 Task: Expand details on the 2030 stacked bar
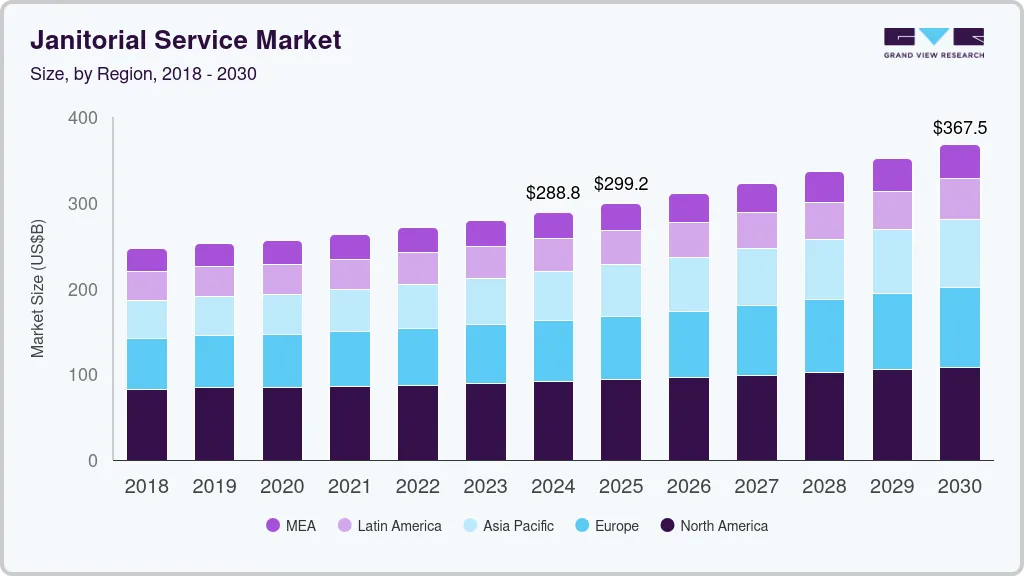(x=960, y=300)
